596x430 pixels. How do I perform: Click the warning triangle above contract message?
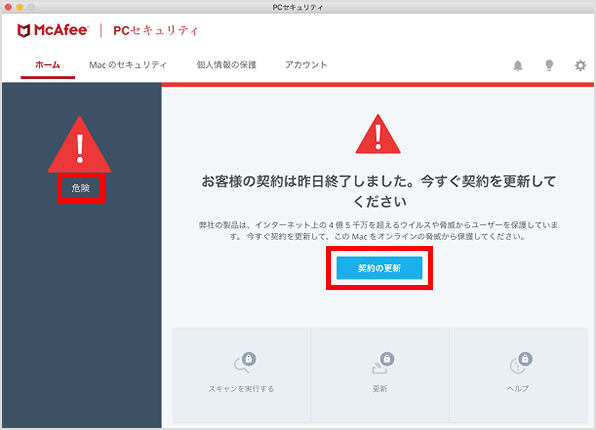point(378,134)
